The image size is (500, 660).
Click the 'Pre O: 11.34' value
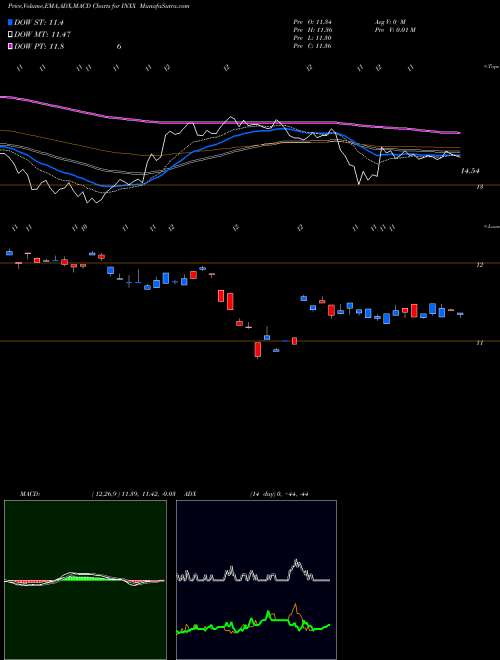(x=313, y=23)
